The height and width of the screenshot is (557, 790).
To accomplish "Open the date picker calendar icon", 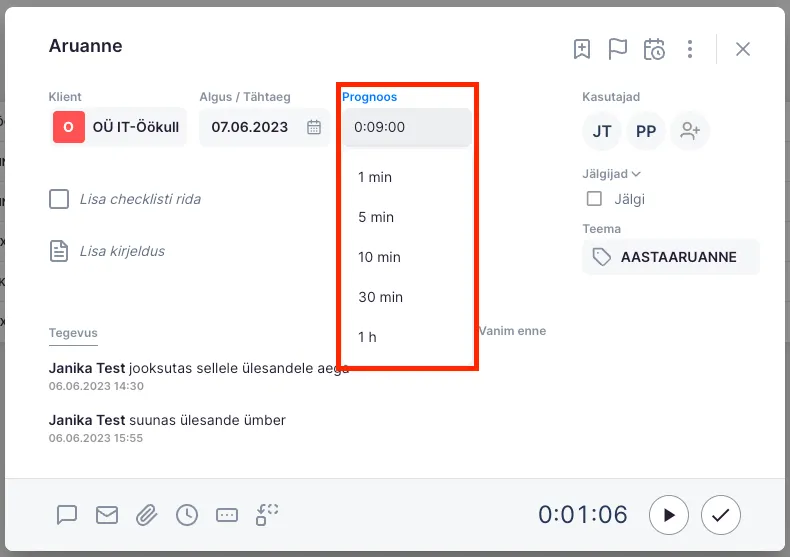I will [314, 127].
